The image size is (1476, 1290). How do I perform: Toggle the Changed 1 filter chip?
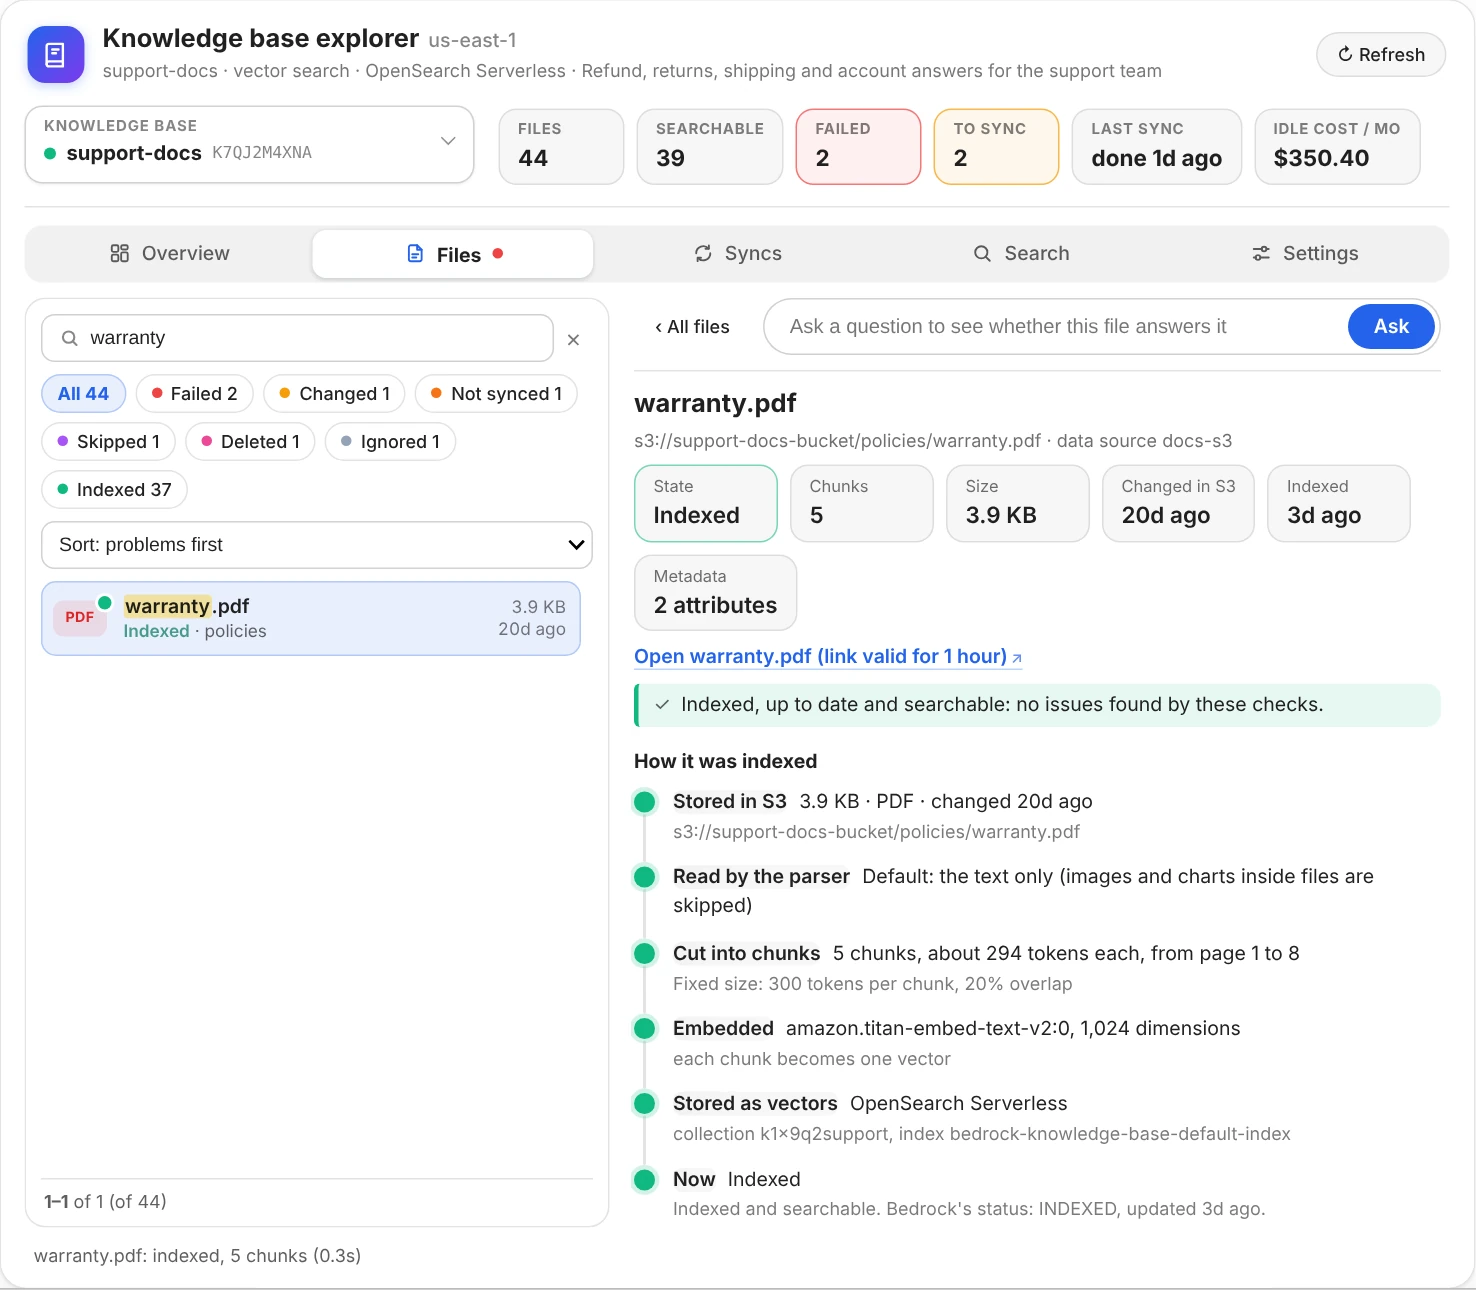pos(334,394)
